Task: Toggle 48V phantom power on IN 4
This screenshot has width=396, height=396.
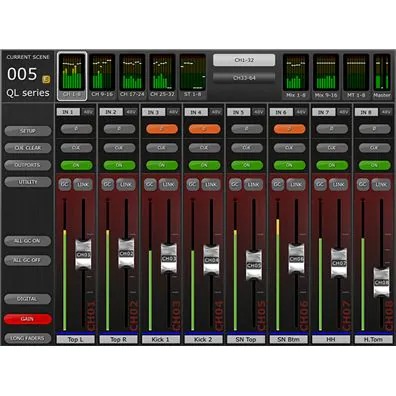Action: 216,112
